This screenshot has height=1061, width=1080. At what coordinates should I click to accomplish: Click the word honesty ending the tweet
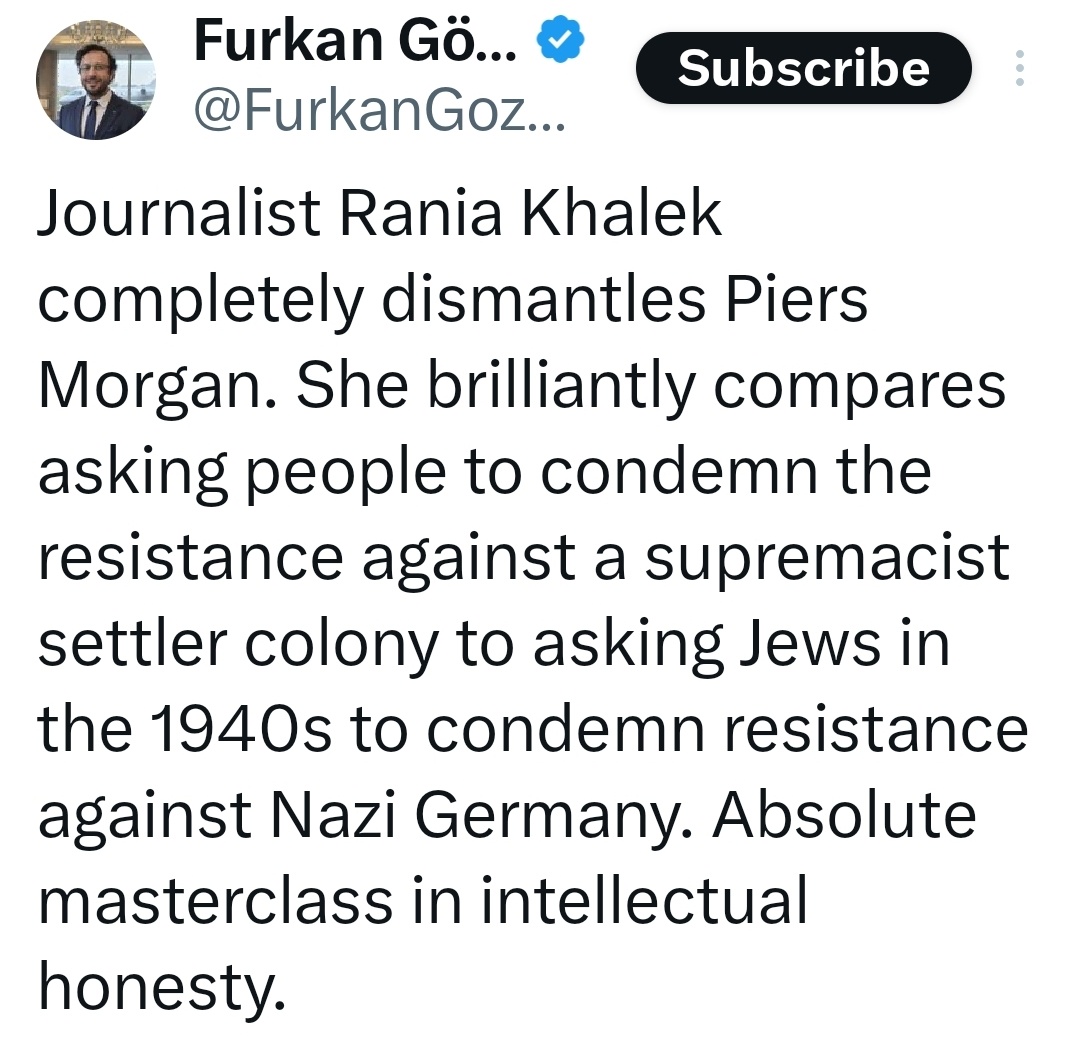[x=155, y=986]
